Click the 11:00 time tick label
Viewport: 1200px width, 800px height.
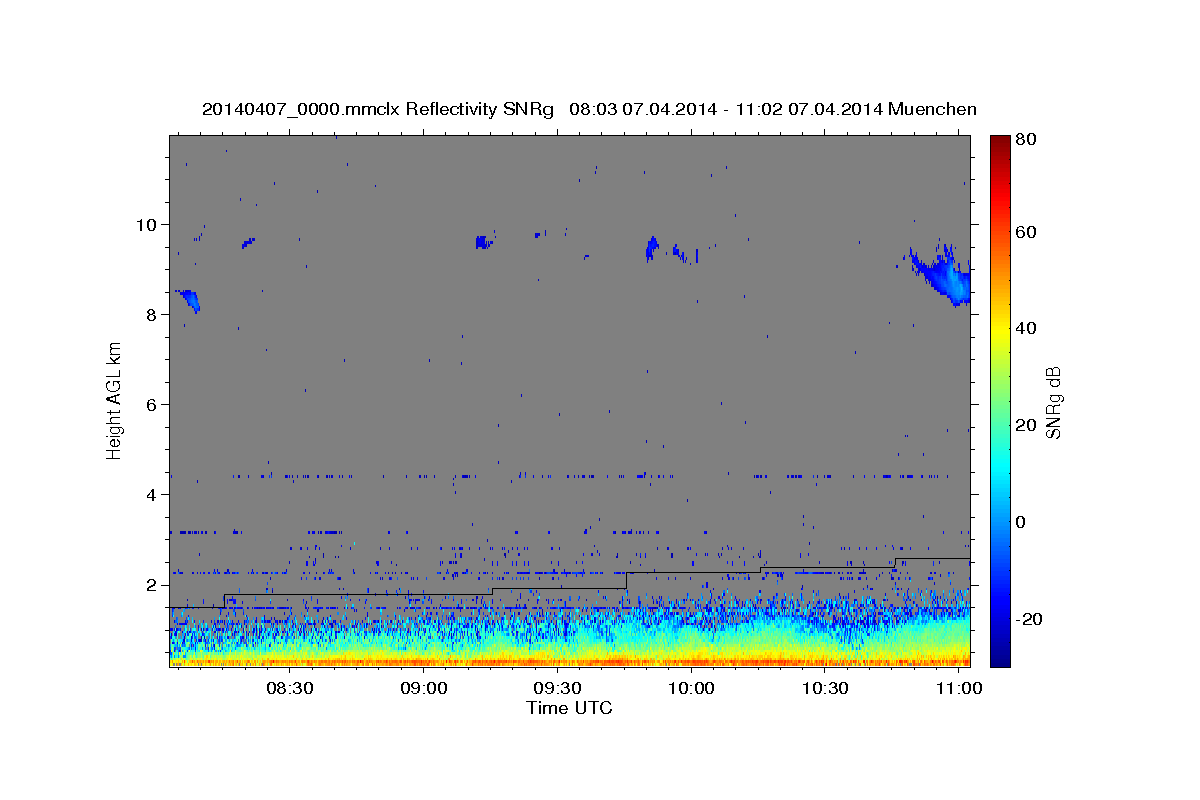coord(958,689)
